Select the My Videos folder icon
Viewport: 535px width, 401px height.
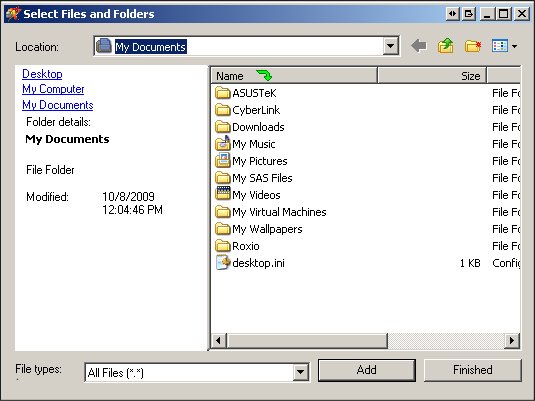click(223, 194)
